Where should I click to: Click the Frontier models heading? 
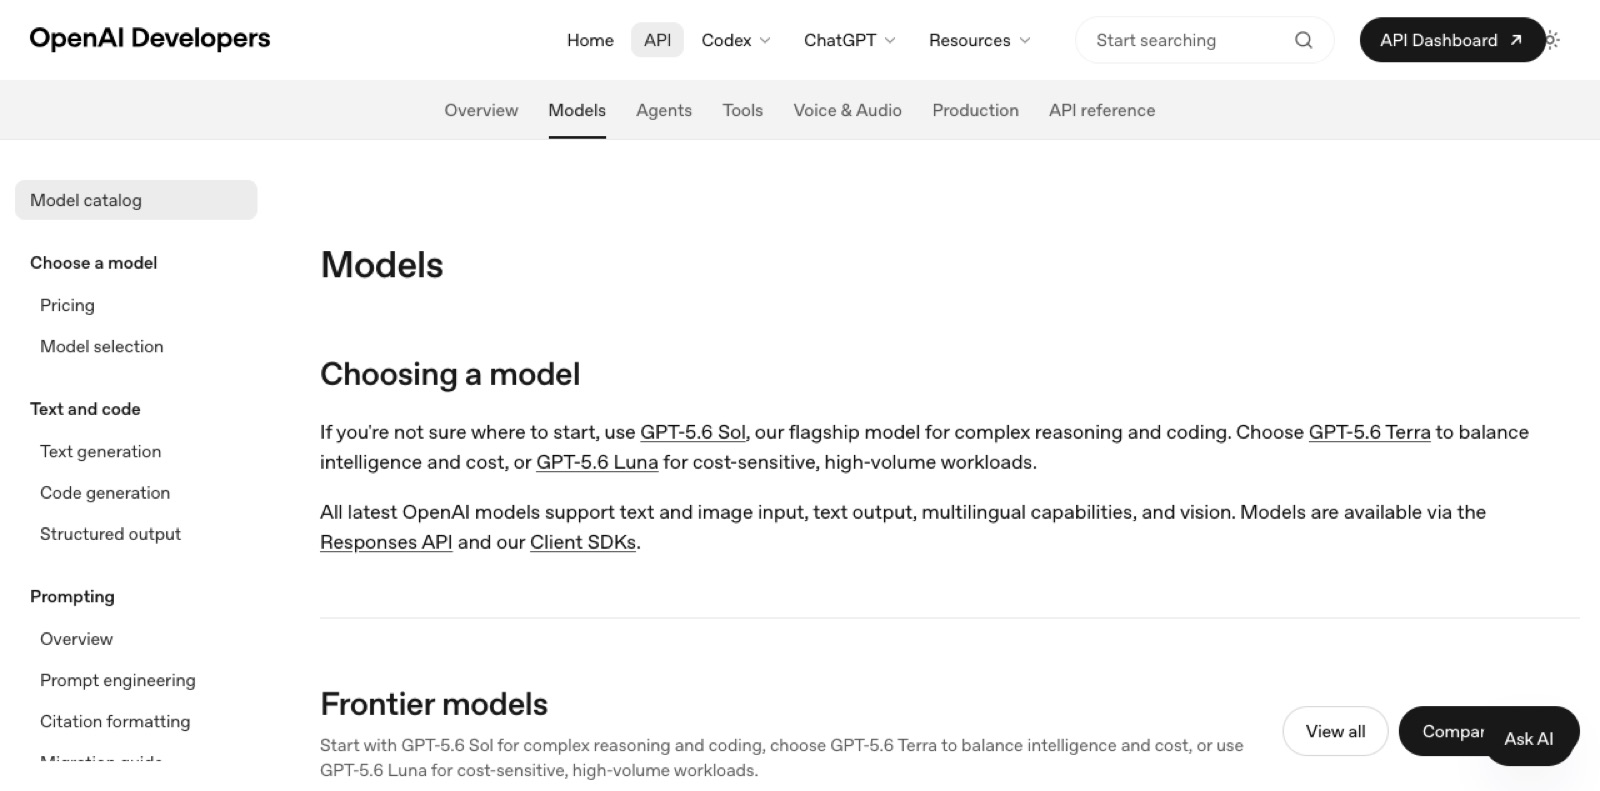tap(434, 704)
